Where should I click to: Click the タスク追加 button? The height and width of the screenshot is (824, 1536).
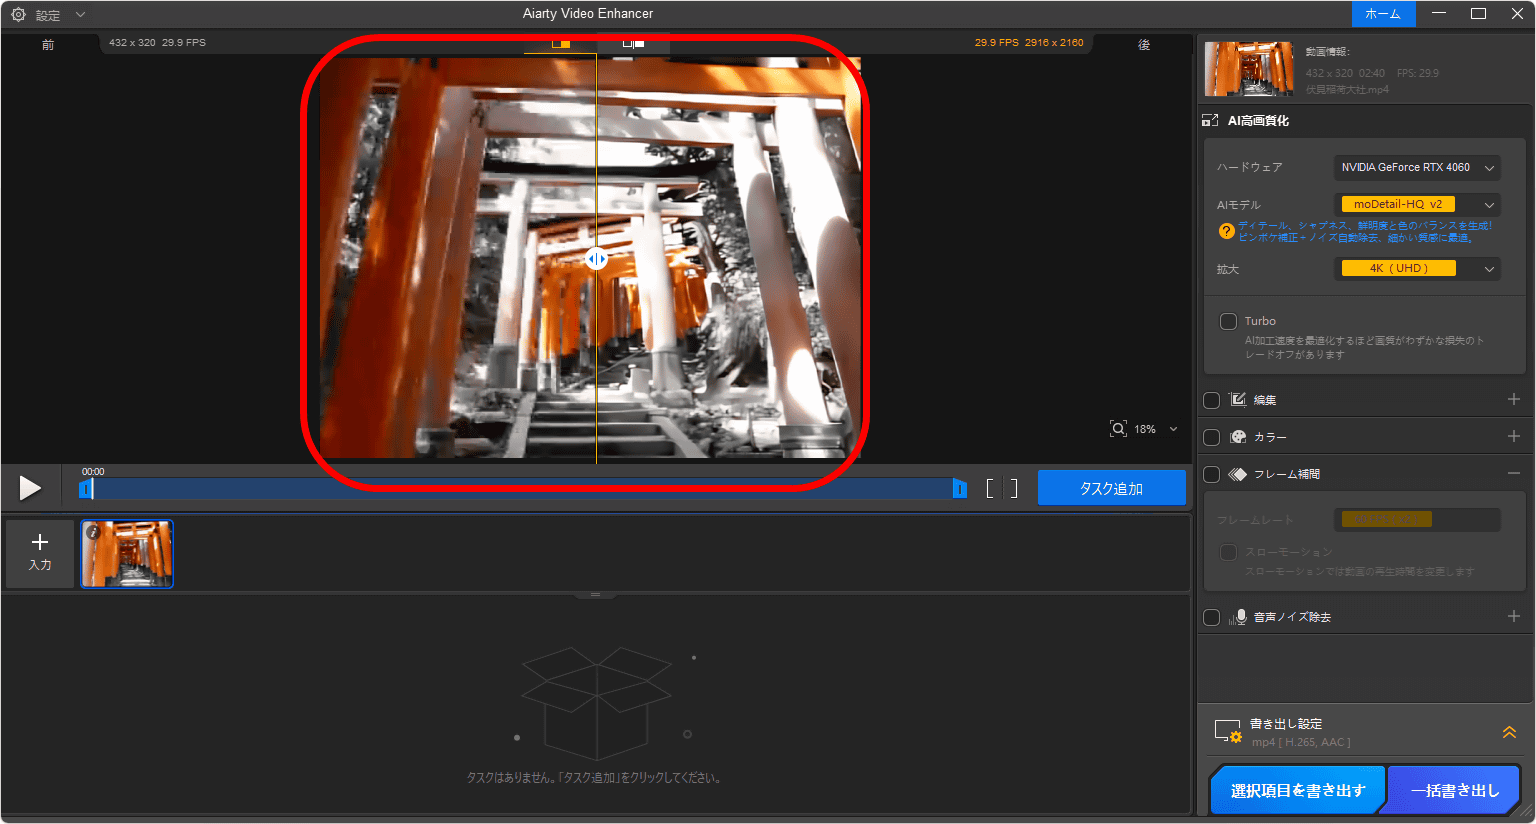pos(1111,488)
